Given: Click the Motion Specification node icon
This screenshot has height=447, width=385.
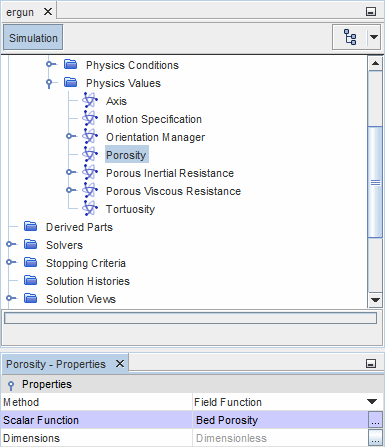Looking at the screenshot, I should 90,119.
